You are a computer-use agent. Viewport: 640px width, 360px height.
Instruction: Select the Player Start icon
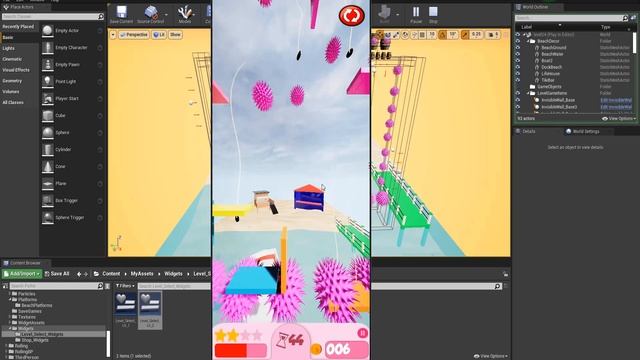(x=48, y=99)
